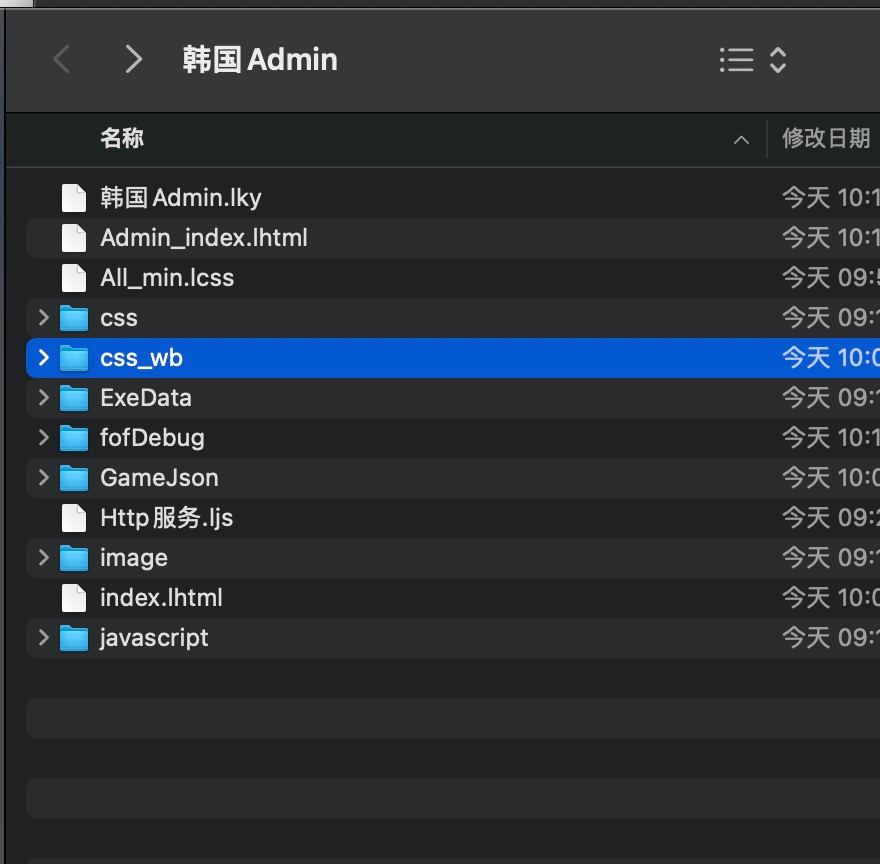Expand the javascript folder chevron
Screen dimensions: 880x864
tap(44, 637)
